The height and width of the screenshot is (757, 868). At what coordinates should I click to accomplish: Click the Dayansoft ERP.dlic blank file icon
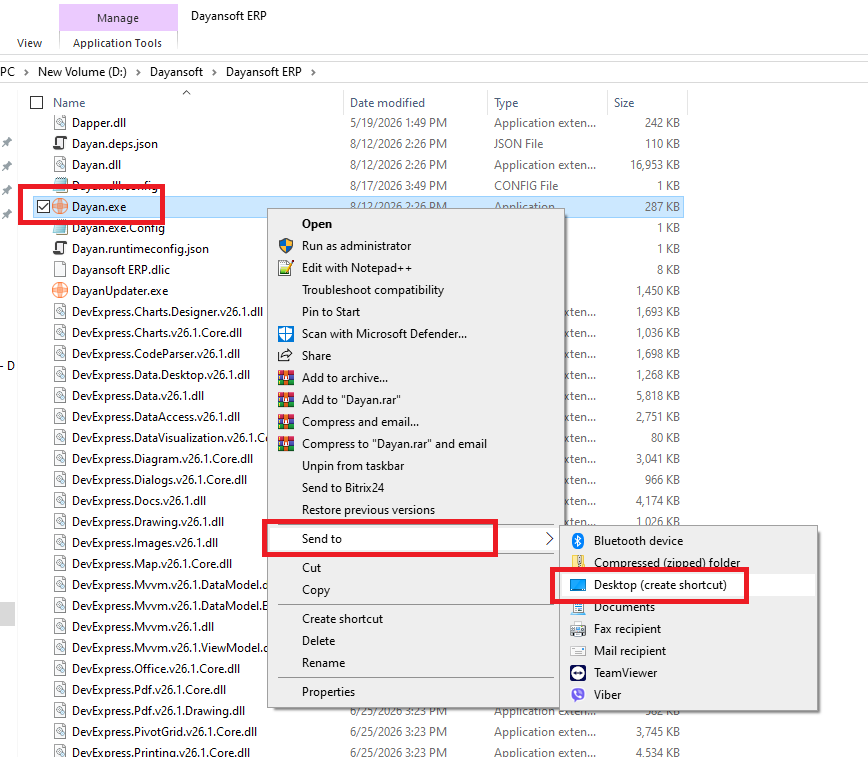click(x=60, y=270)
